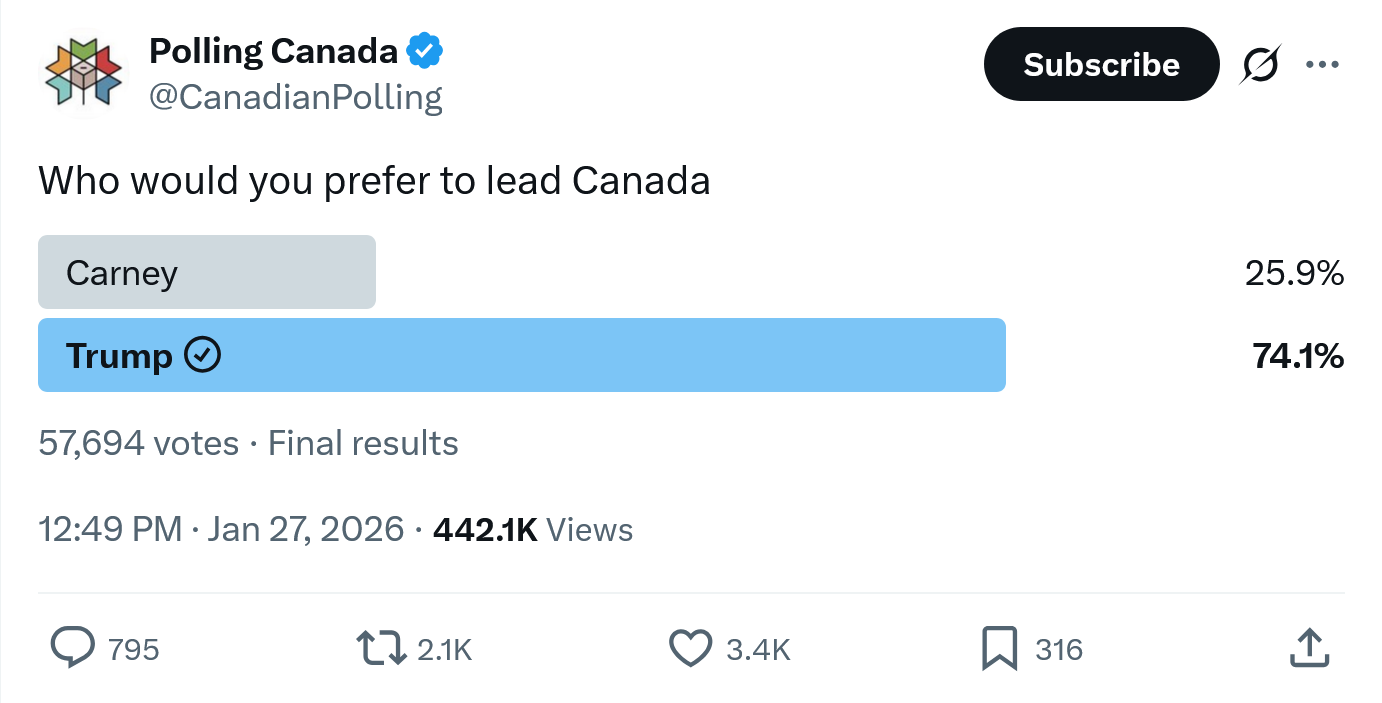Open the @CanadianPolling handle link
This screenshot has height=703, width=1382.
296,97
